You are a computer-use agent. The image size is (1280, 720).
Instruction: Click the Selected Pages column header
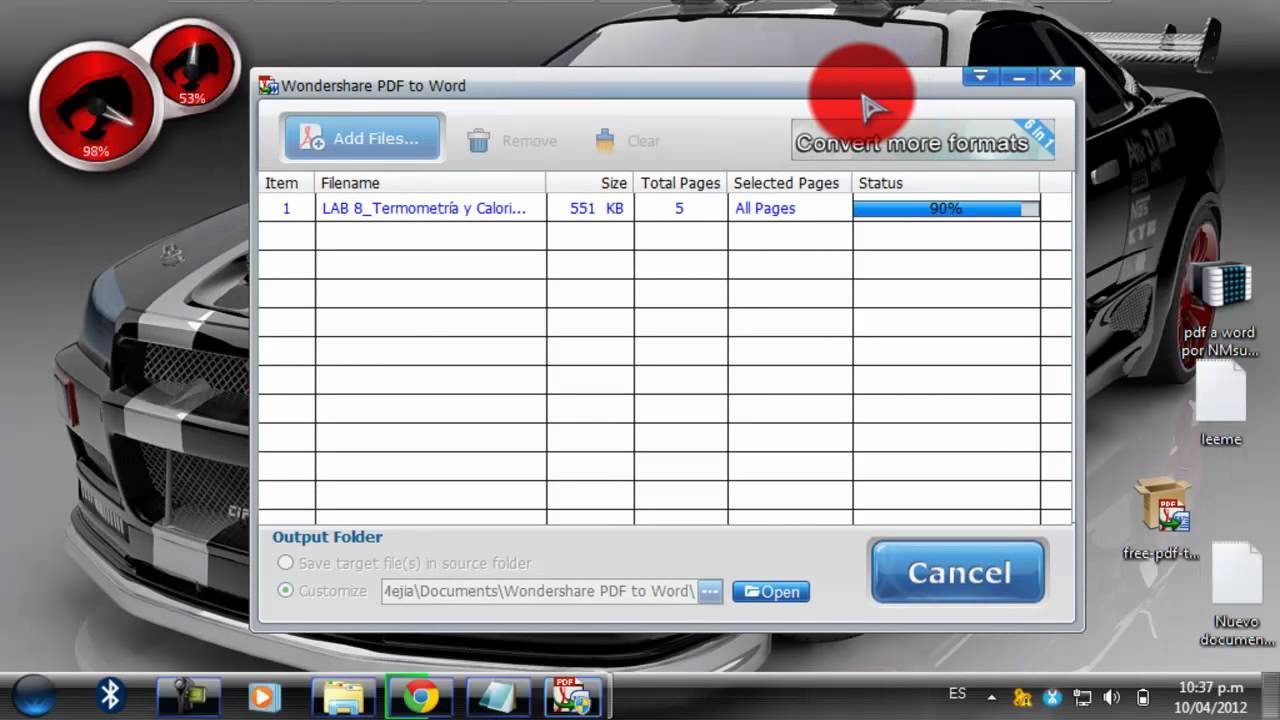point(790,183)
